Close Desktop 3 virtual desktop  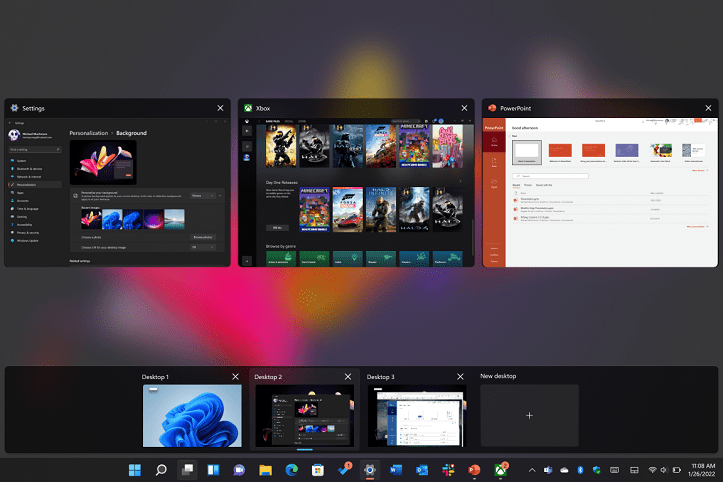460,377
